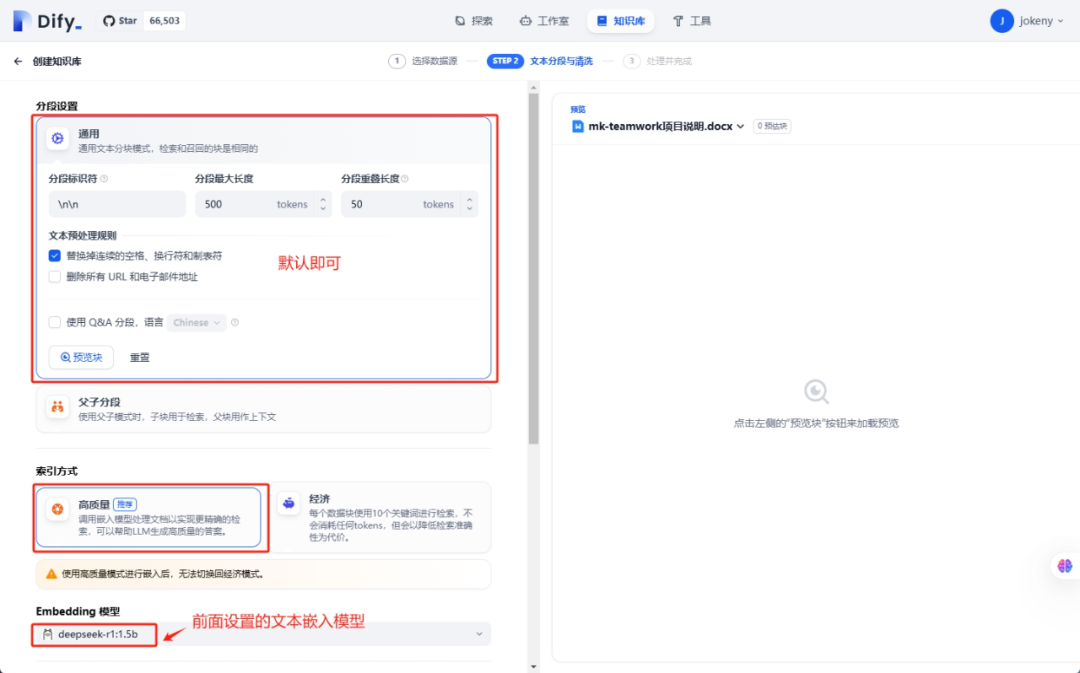Click the Q&A 分段 help icon

tap(235, 322)
